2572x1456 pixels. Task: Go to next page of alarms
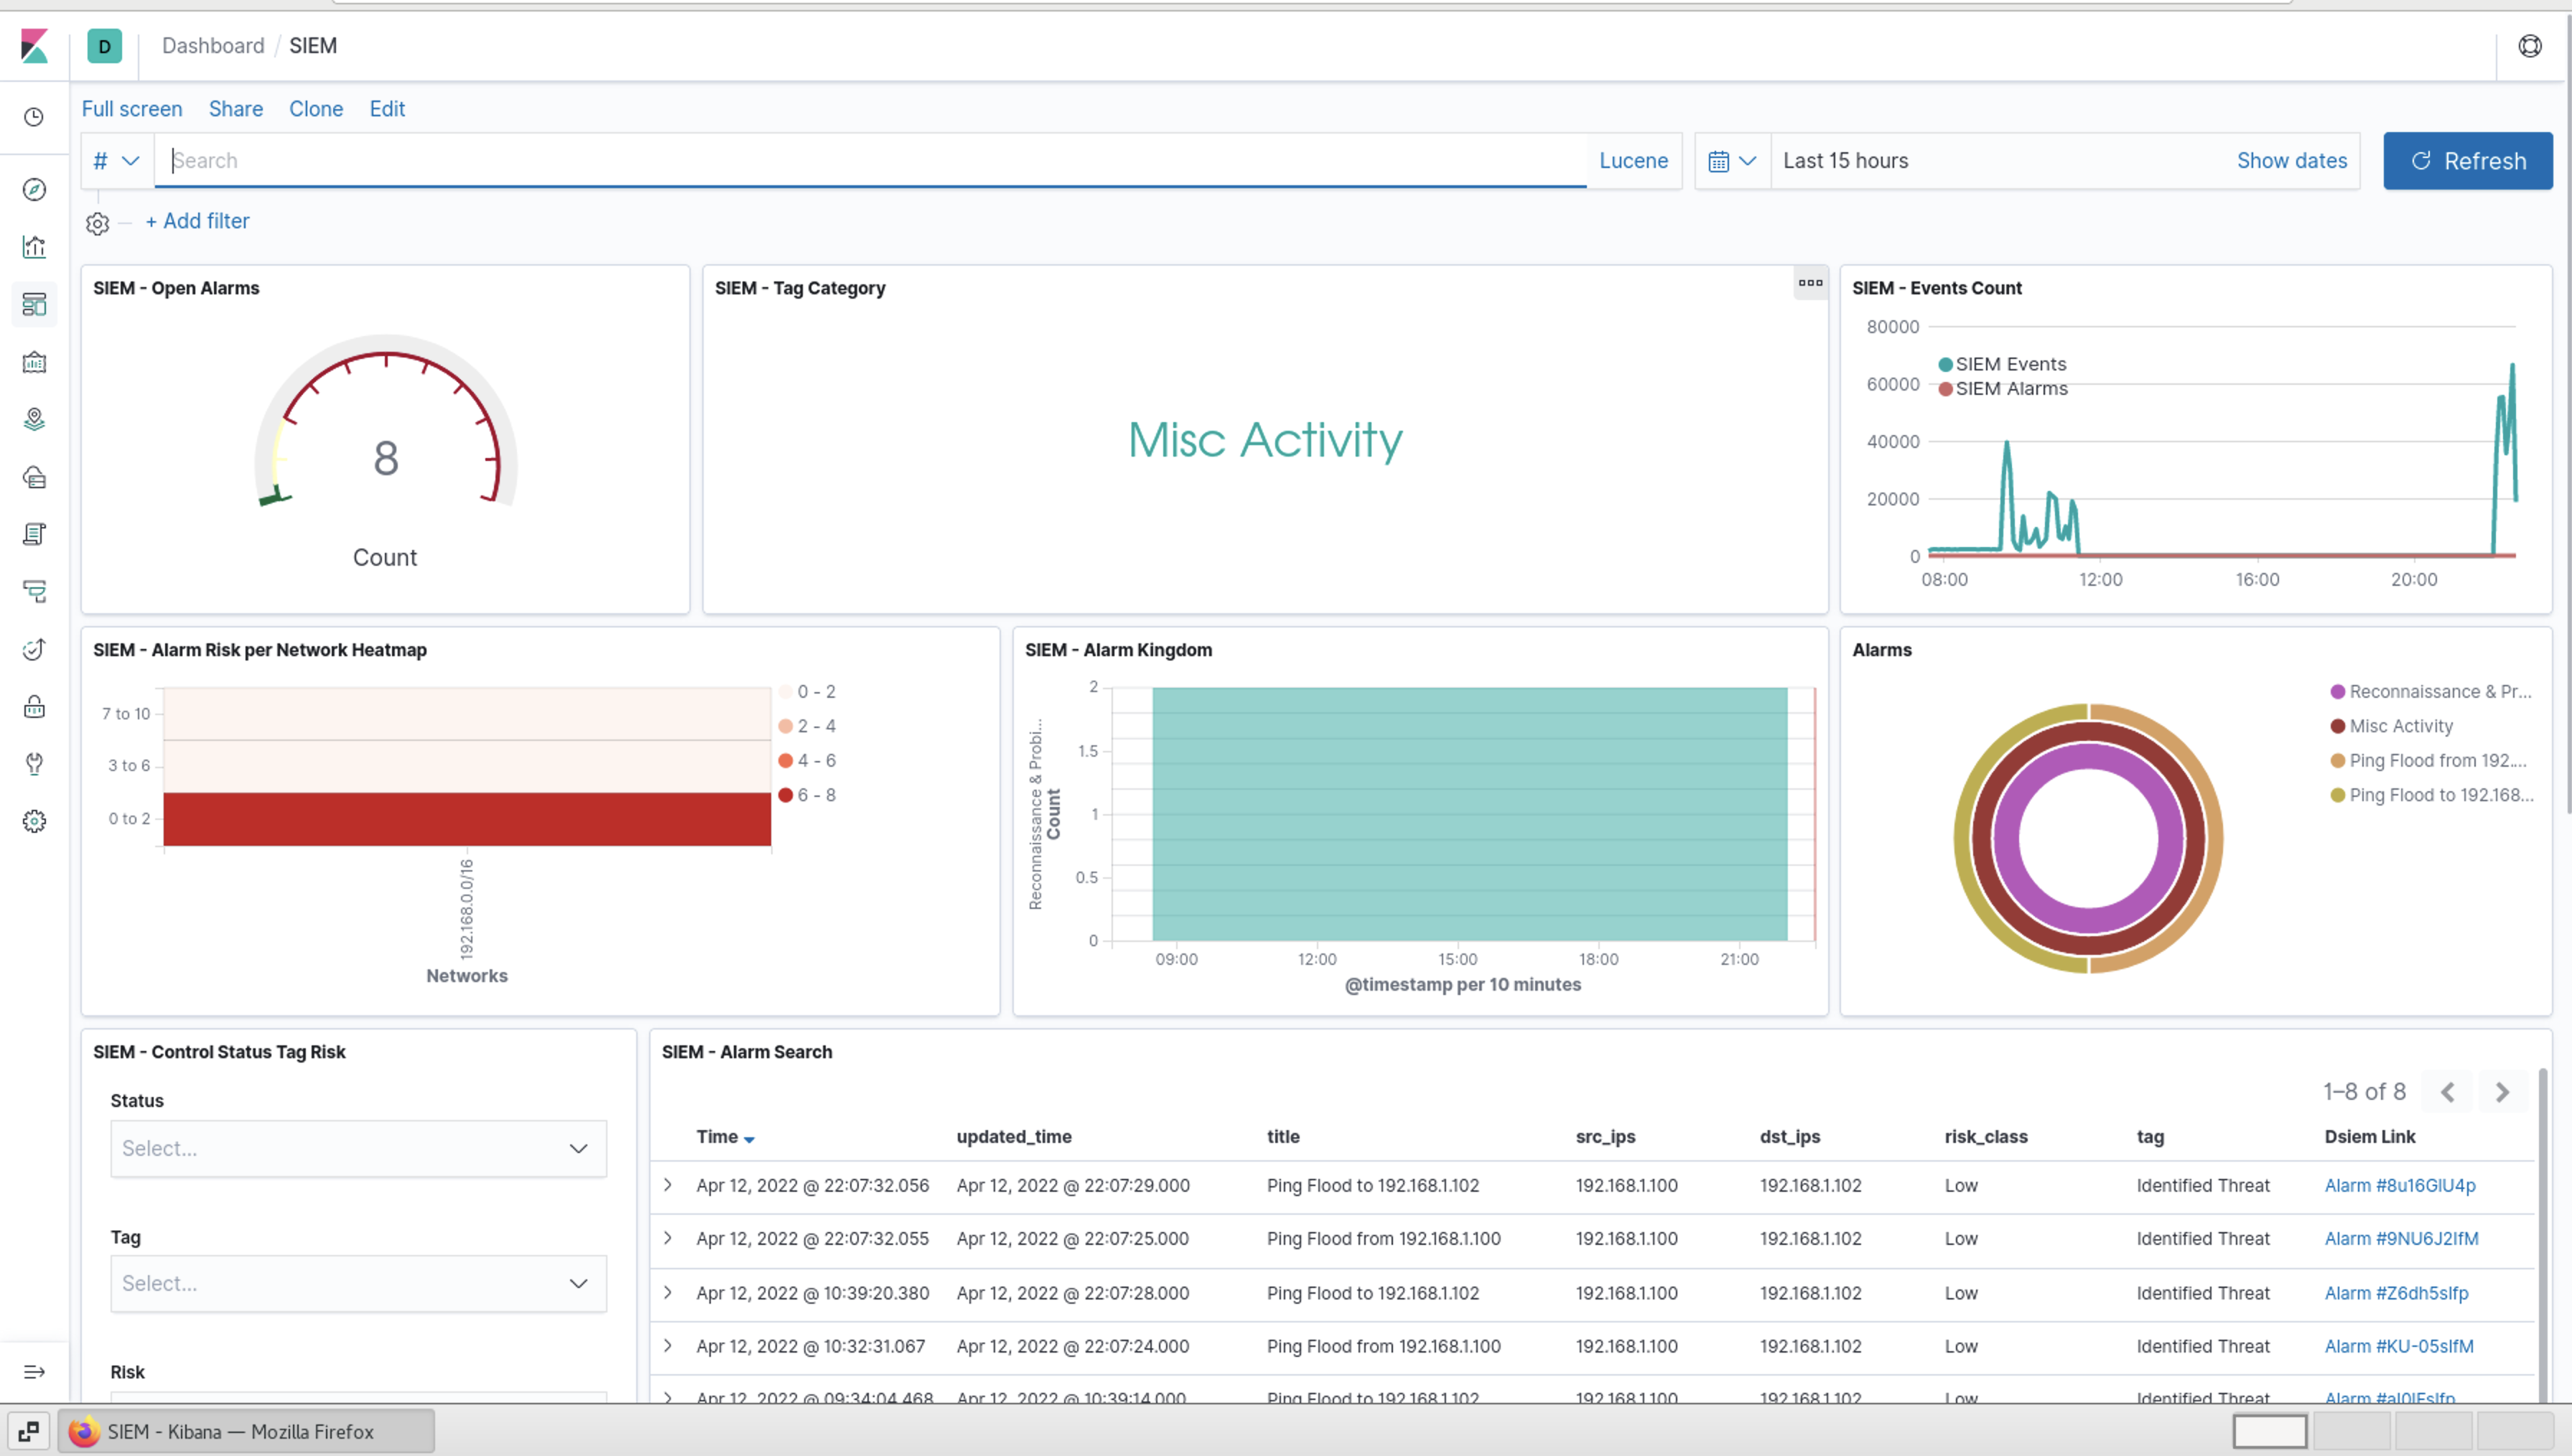point(2502,1092)
